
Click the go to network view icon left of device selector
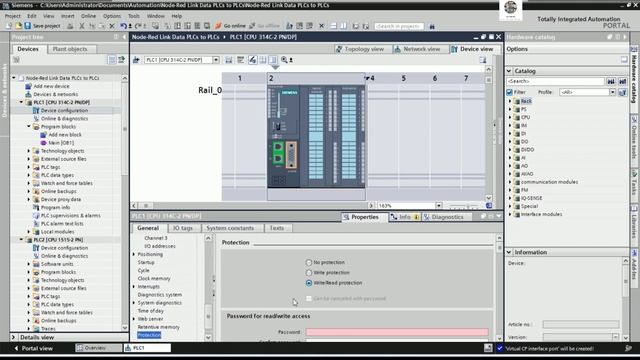(x=136, y=60)
